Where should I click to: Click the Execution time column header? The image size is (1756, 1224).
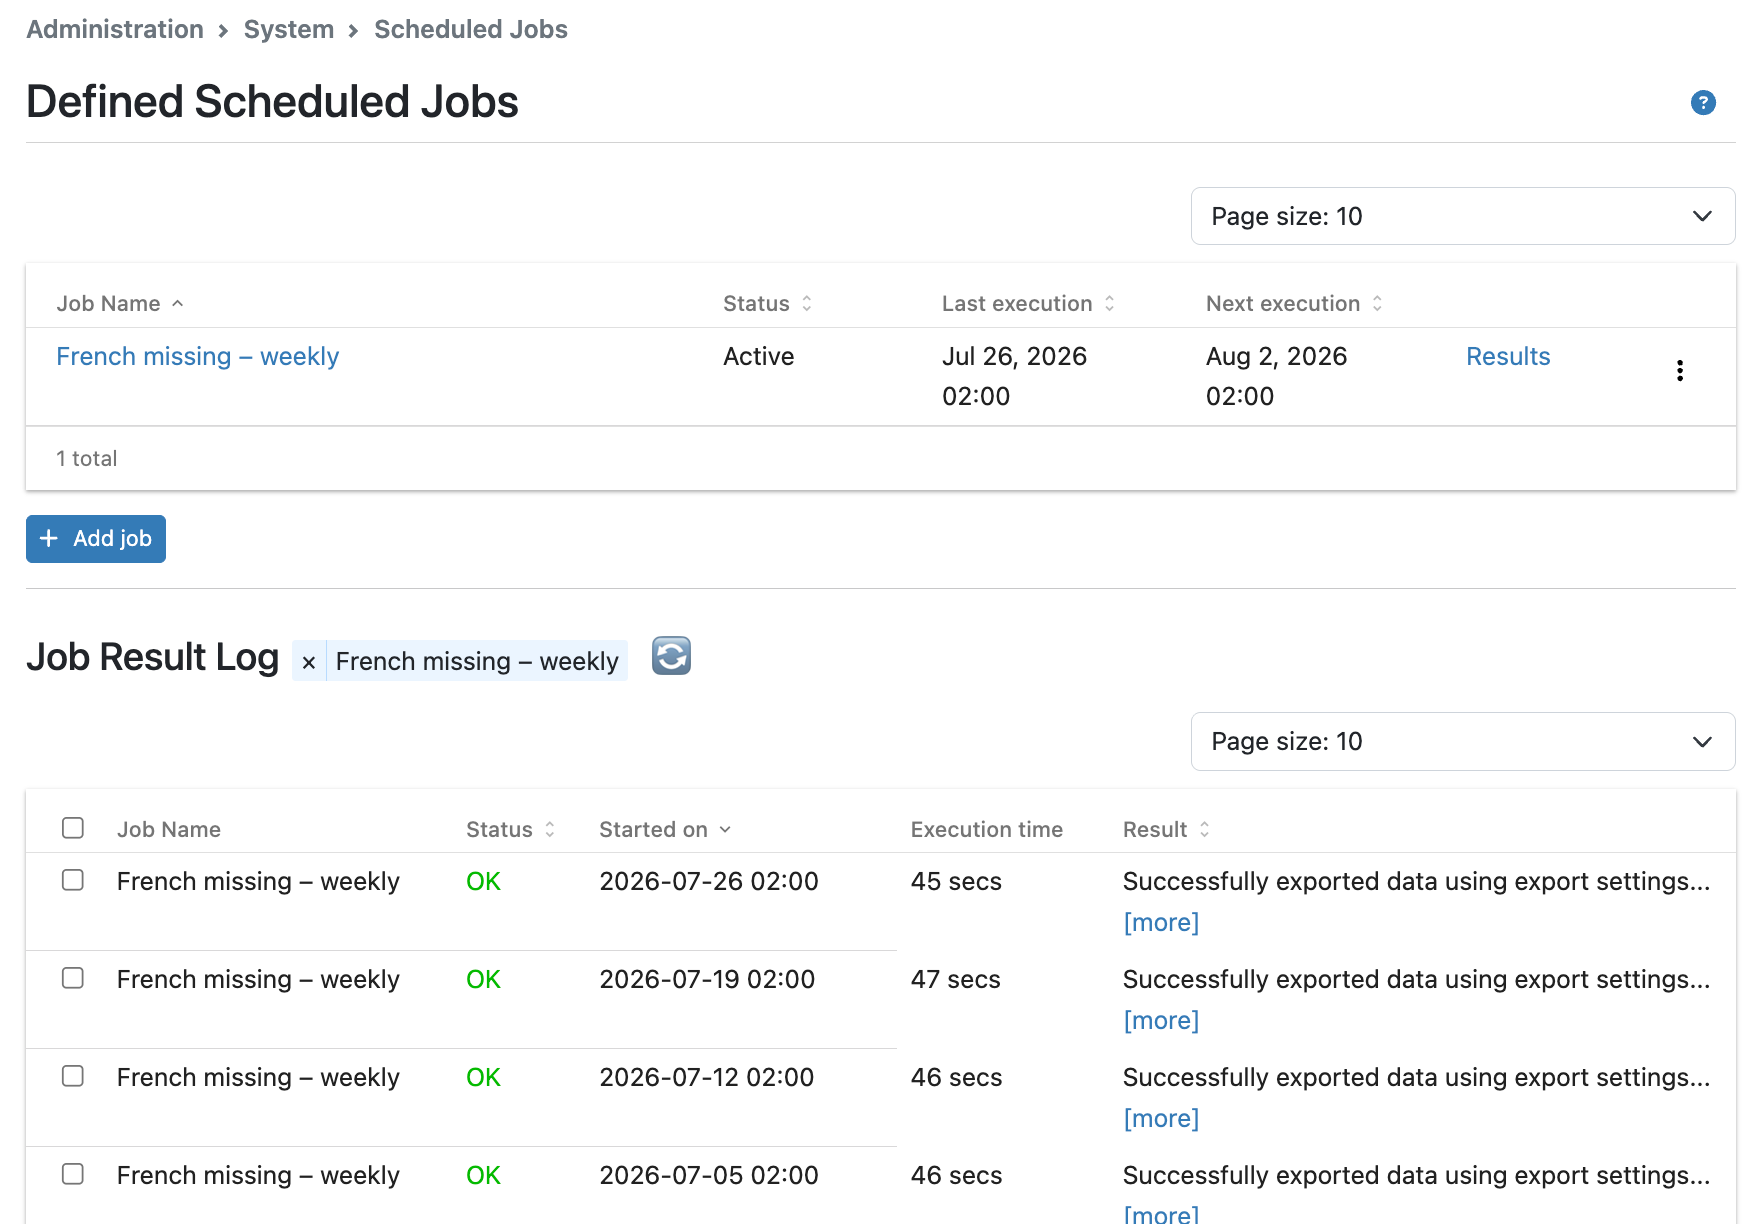(987, 829)
